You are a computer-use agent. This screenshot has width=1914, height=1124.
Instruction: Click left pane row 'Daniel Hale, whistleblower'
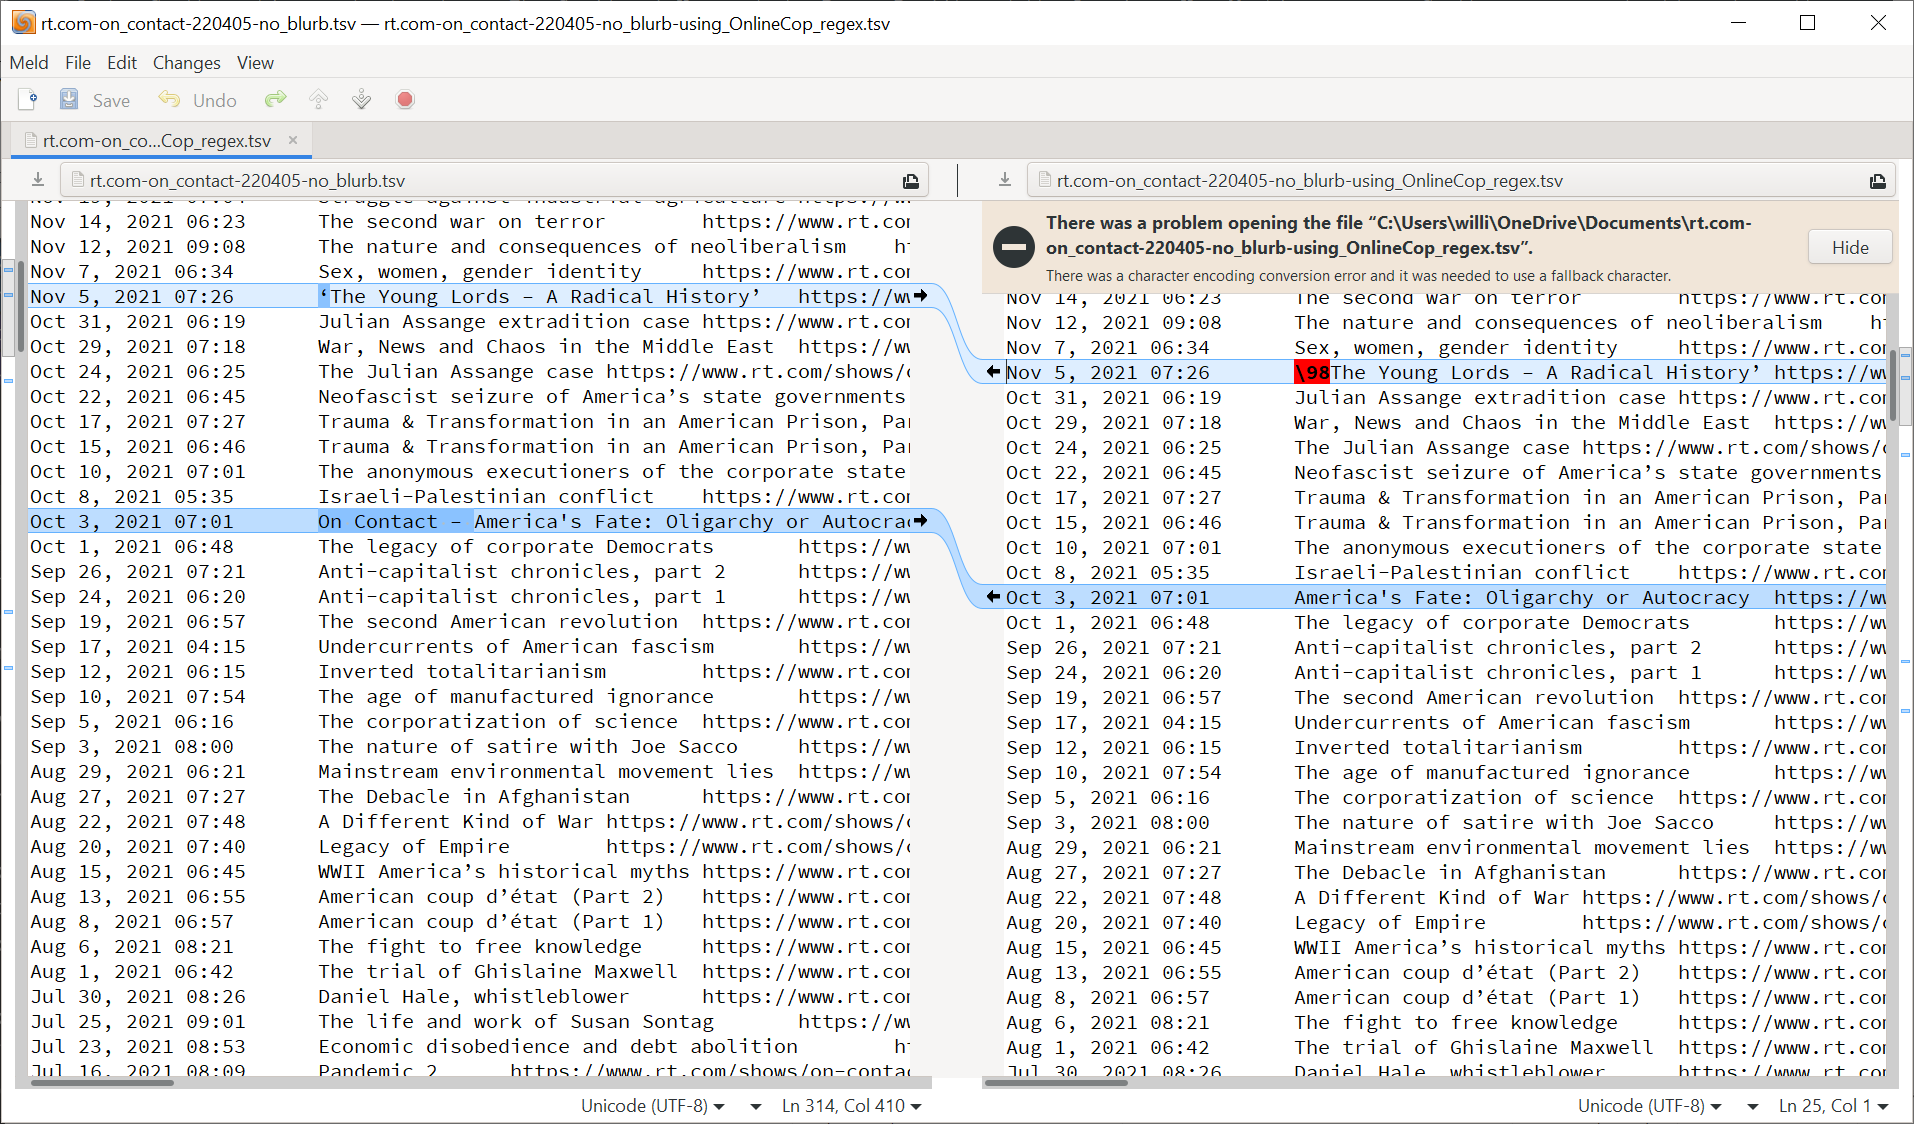pyautogui.click(x=470, y=996)
